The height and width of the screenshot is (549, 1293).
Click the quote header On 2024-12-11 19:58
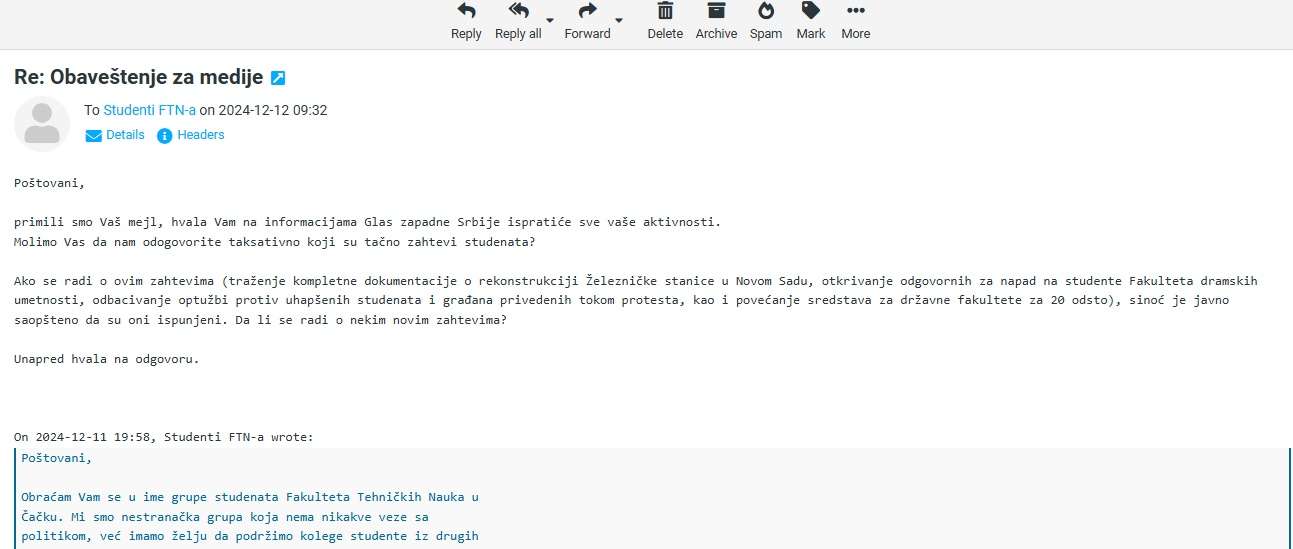pyautogui.click(x=164, y=437)
